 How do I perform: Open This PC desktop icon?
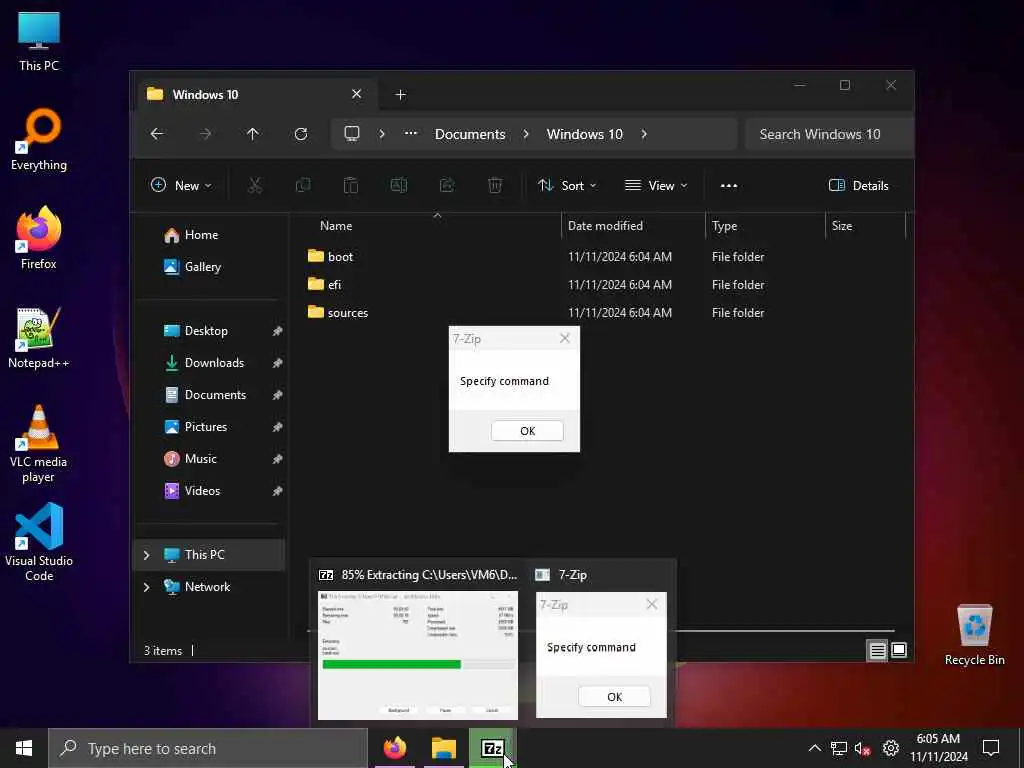39,40
